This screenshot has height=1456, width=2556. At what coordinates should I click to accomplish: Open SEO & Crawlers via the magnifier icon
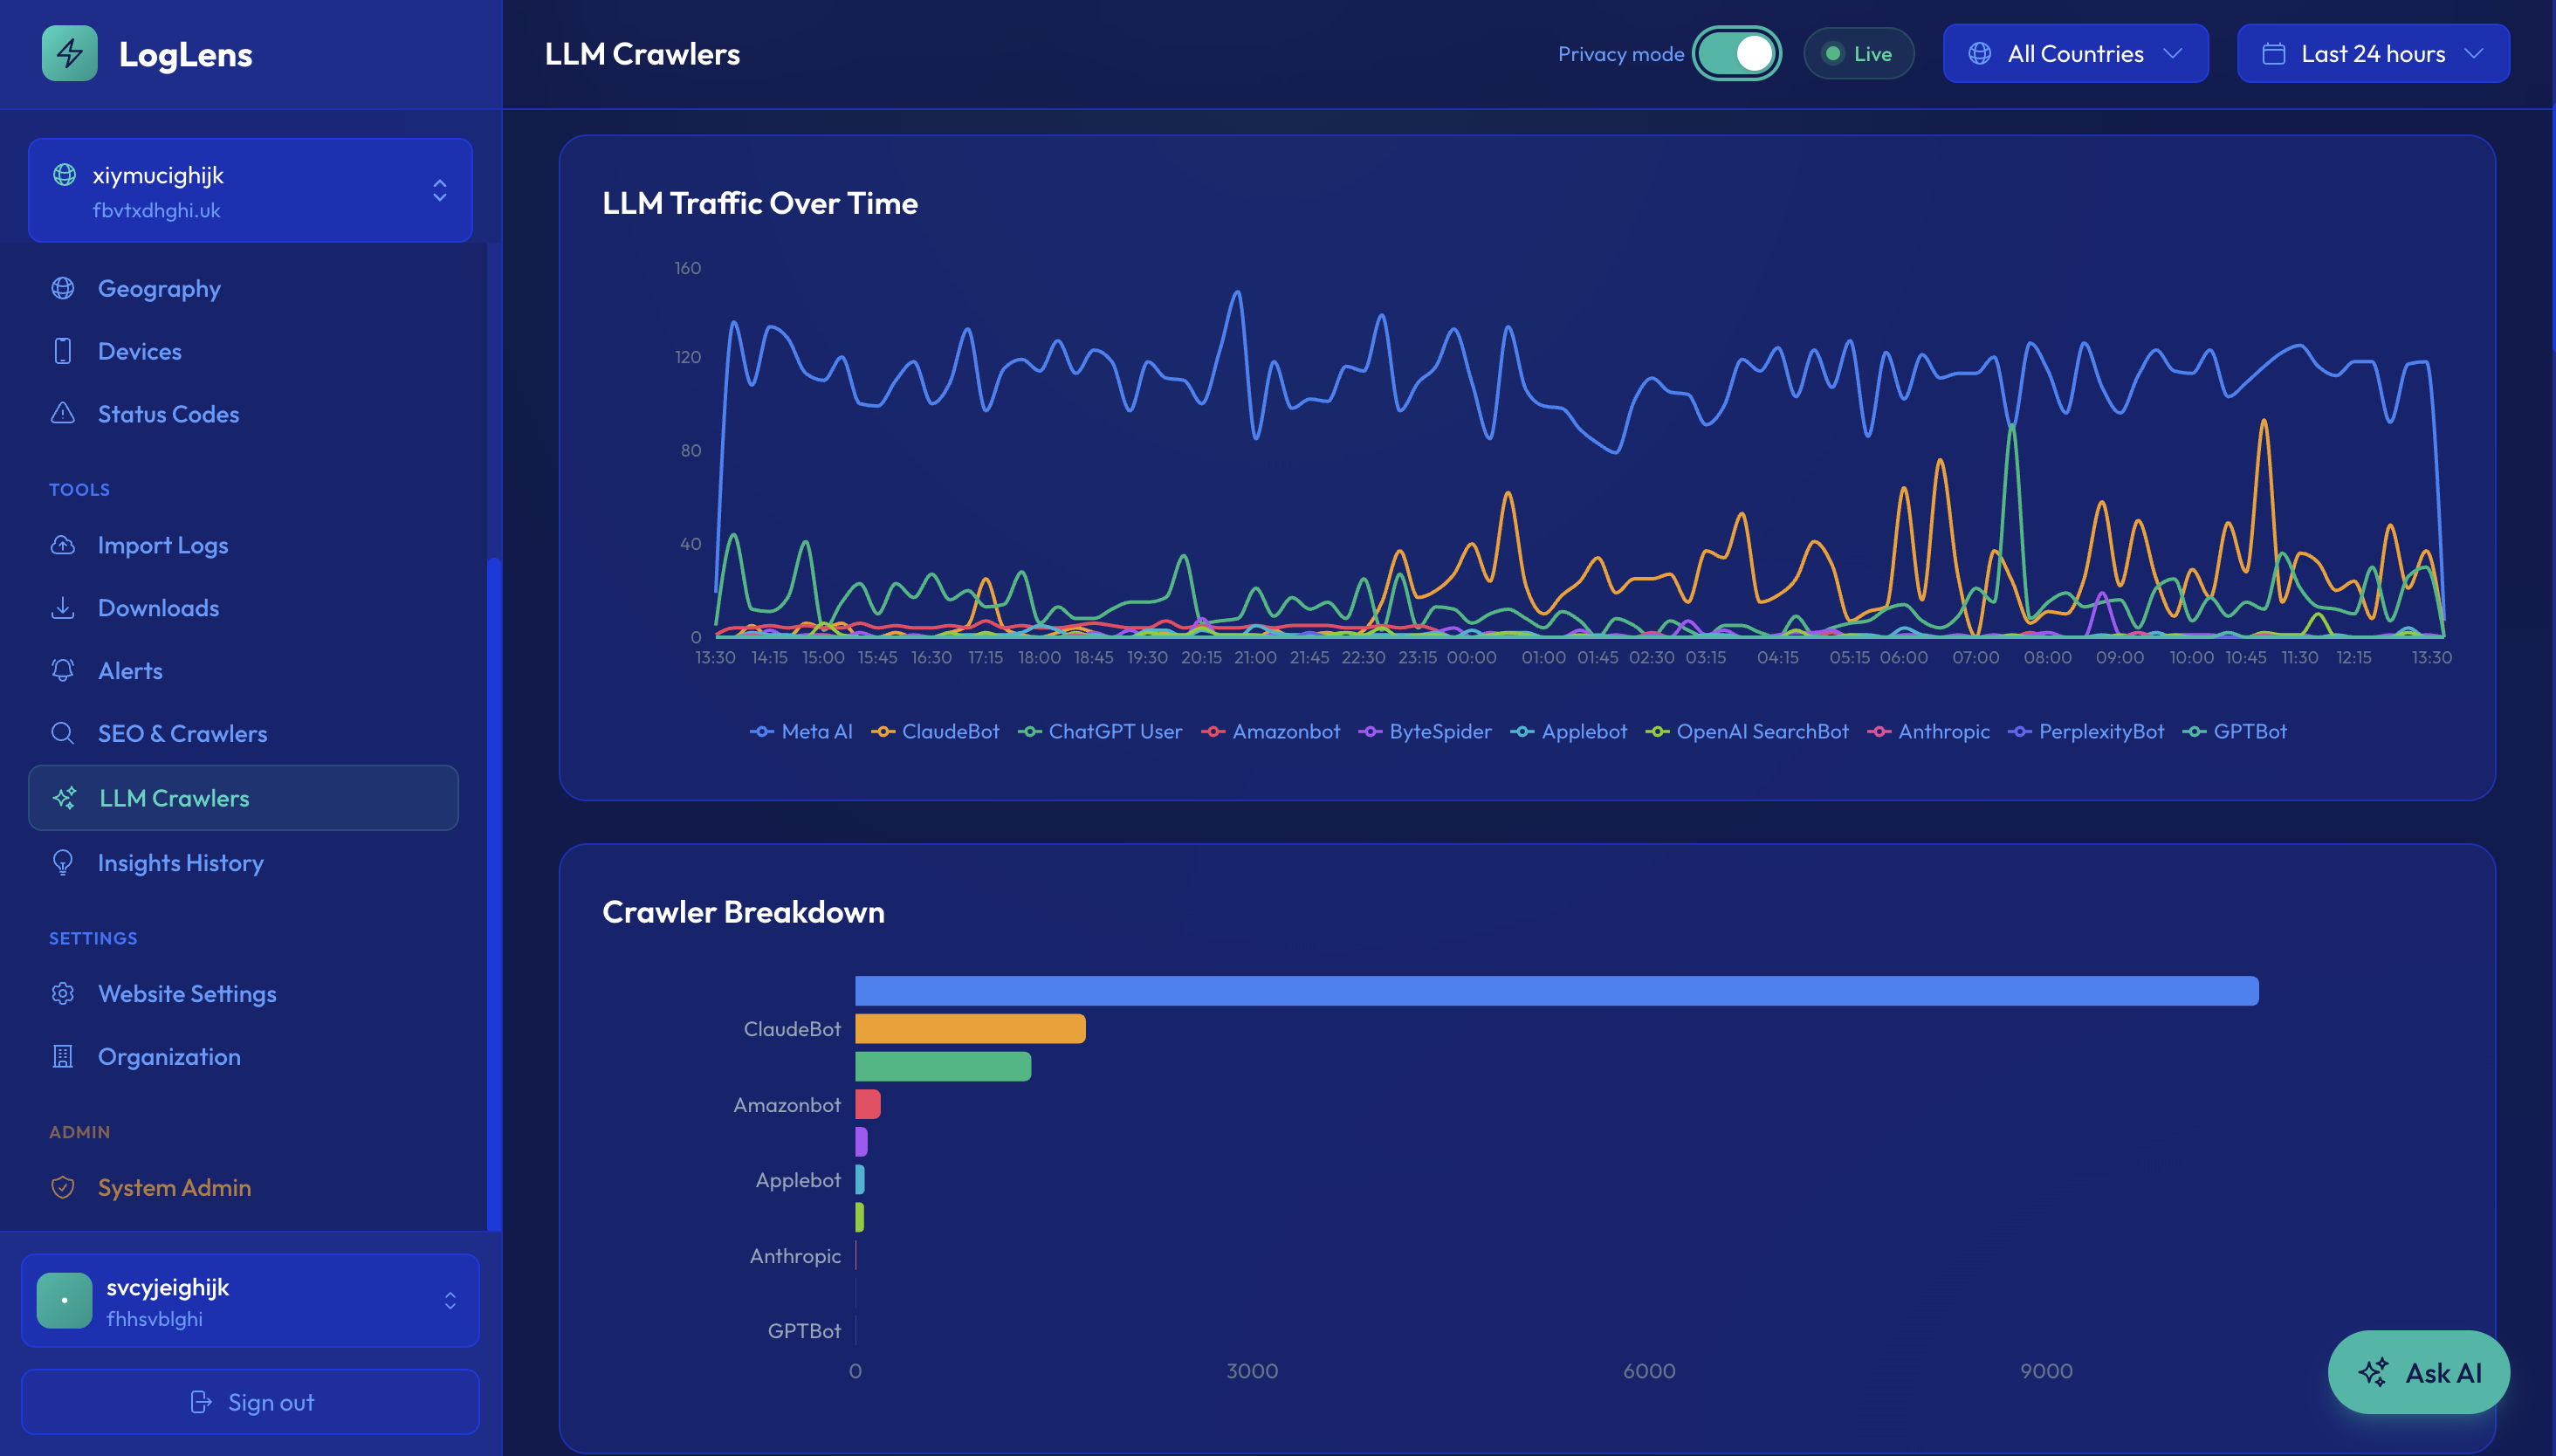(x=63, y=733)
